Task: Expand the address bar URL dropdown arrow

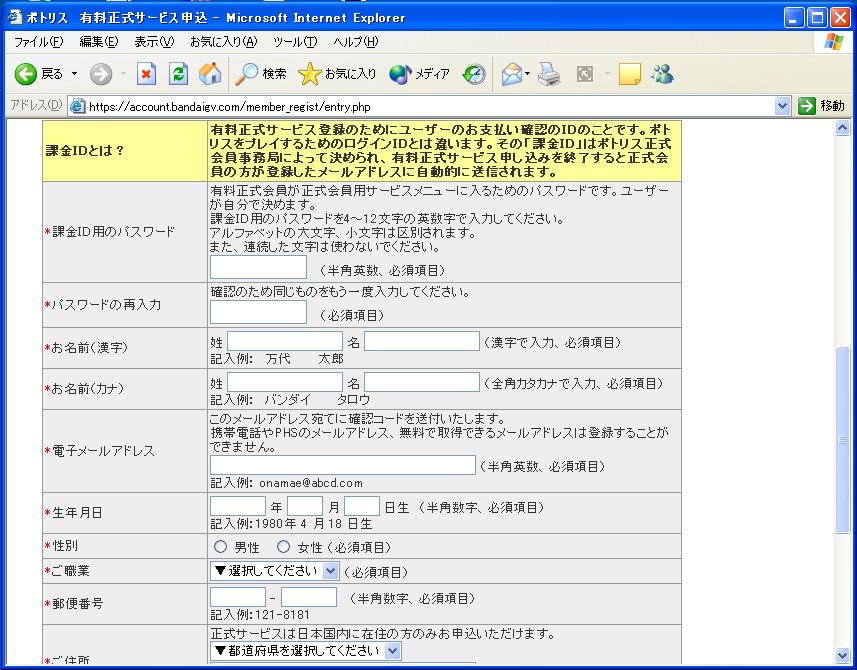Action: pyautogui.click(x=782, y=106)
